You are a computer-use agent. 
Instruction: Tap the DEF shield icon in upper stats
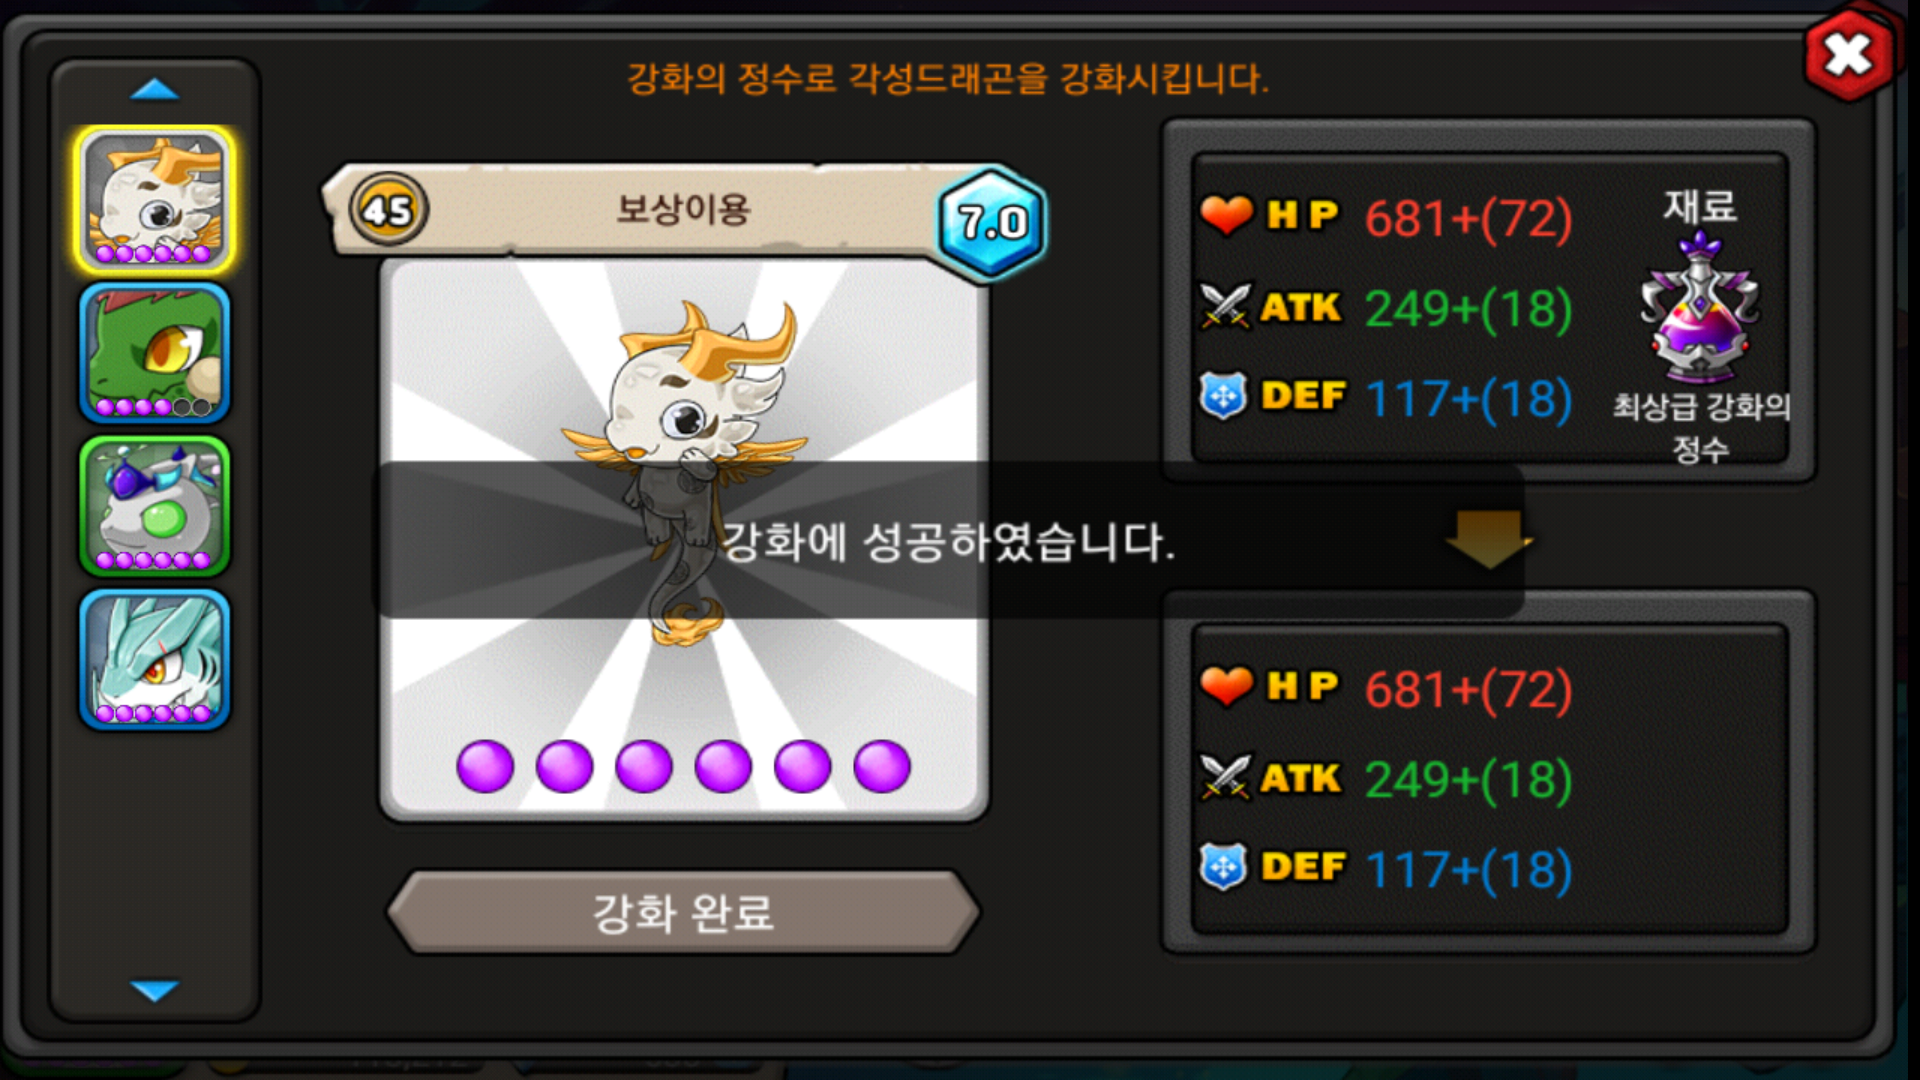point(1223,396)
